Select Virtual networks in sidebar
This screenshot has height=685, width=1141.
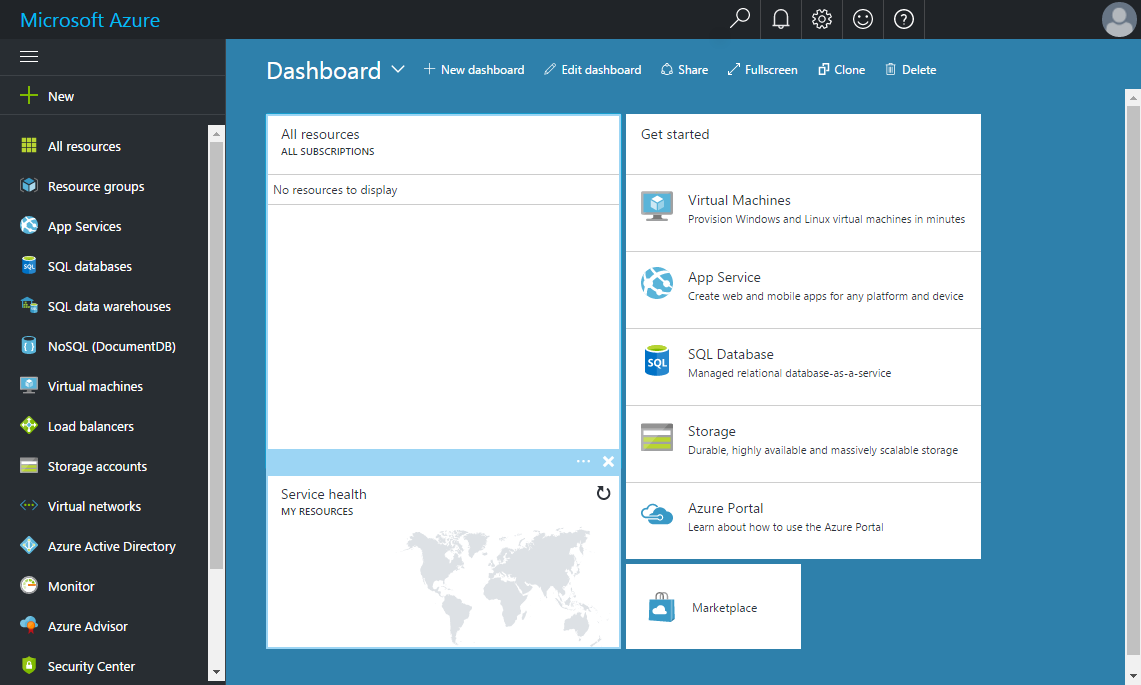95,506
